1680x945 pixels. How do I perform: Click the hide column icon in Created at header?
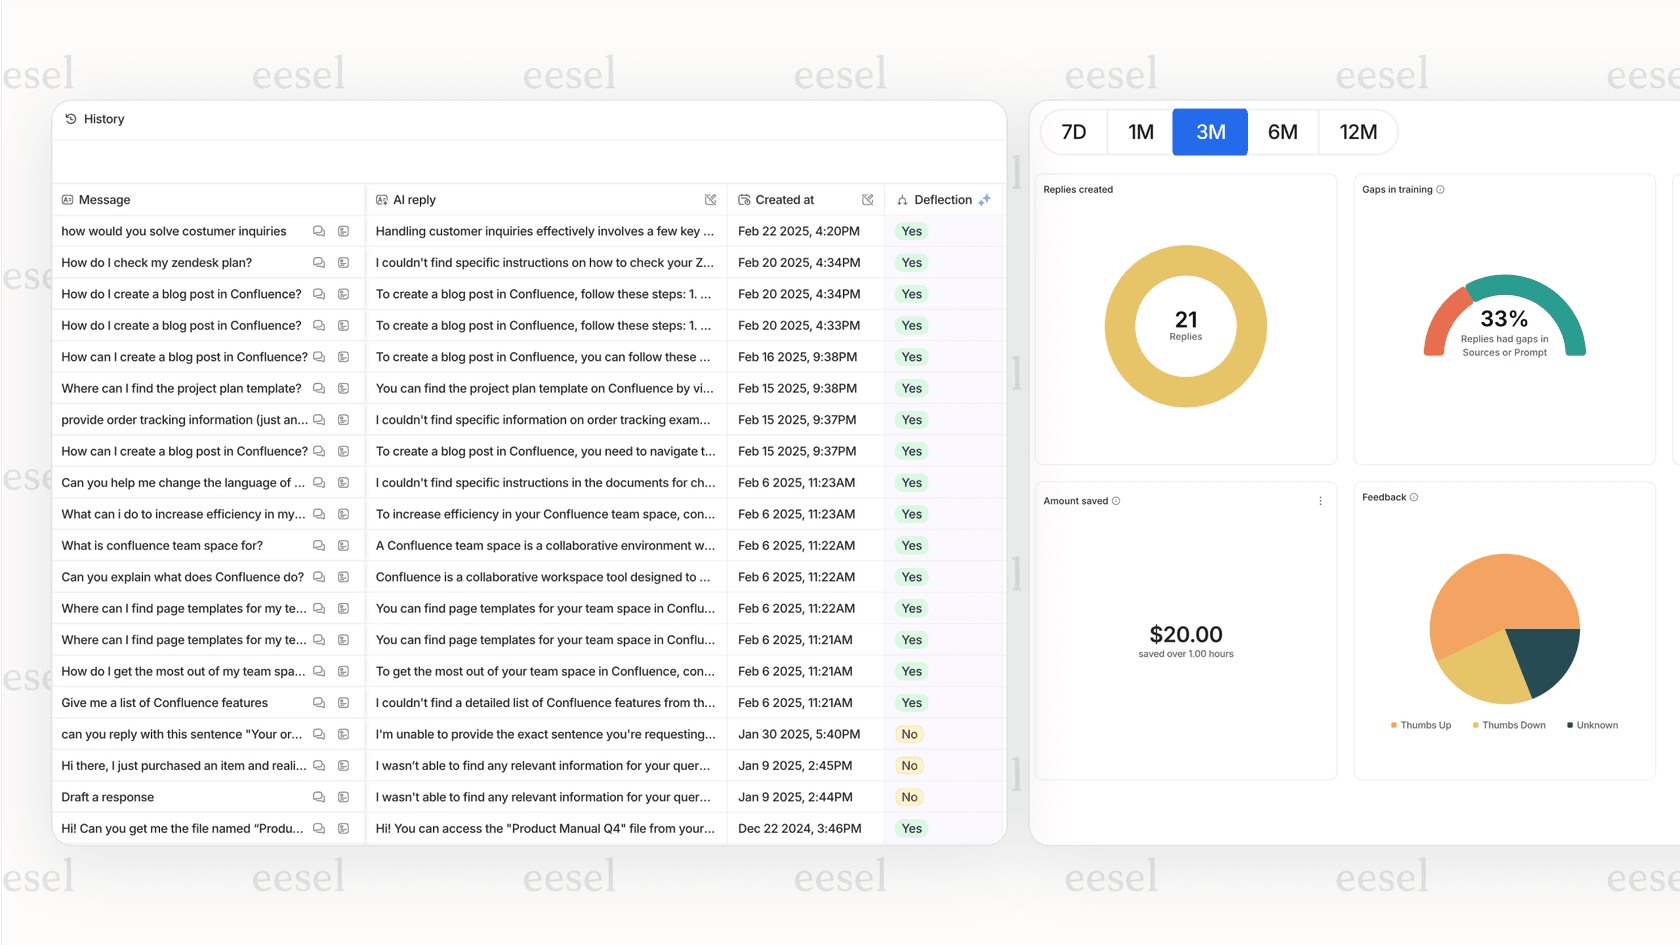point(867,200)
